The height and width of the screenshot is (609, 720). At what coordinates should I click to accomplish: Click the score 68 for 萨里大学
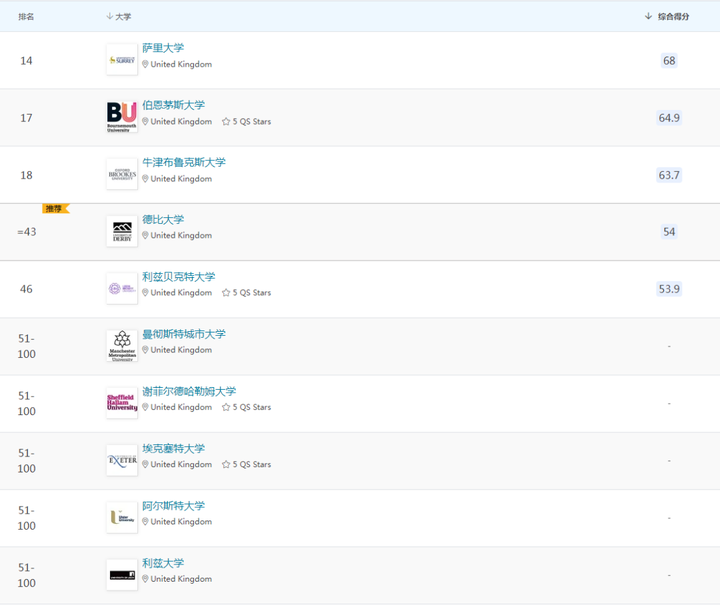(x=669, y=61)
